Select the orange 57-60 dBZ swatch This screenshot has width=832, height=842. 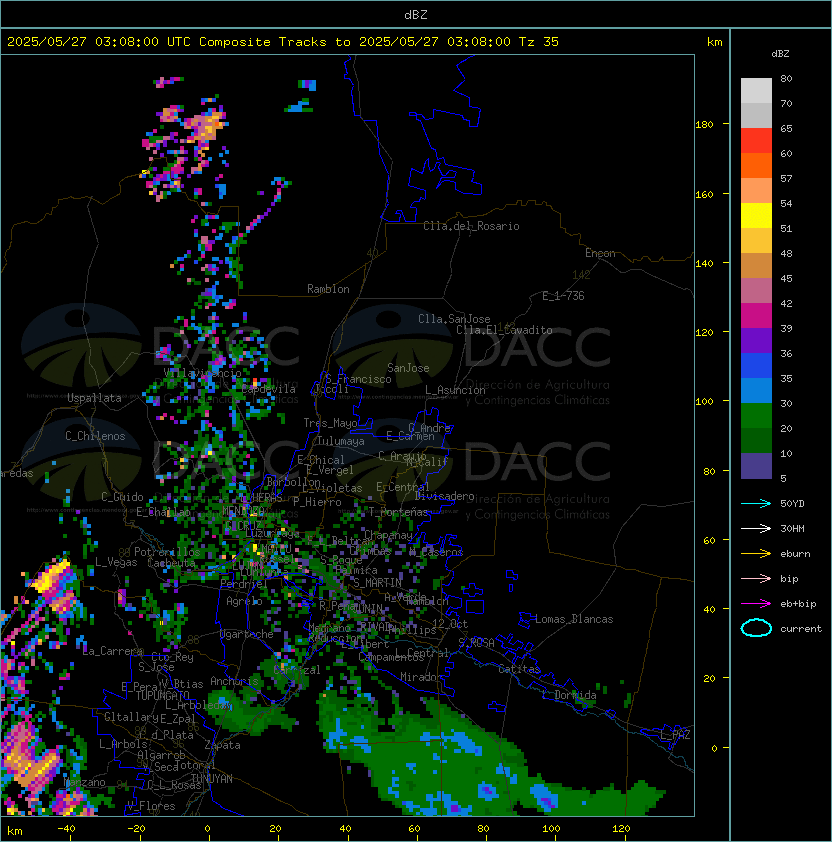tap(756, 165)
